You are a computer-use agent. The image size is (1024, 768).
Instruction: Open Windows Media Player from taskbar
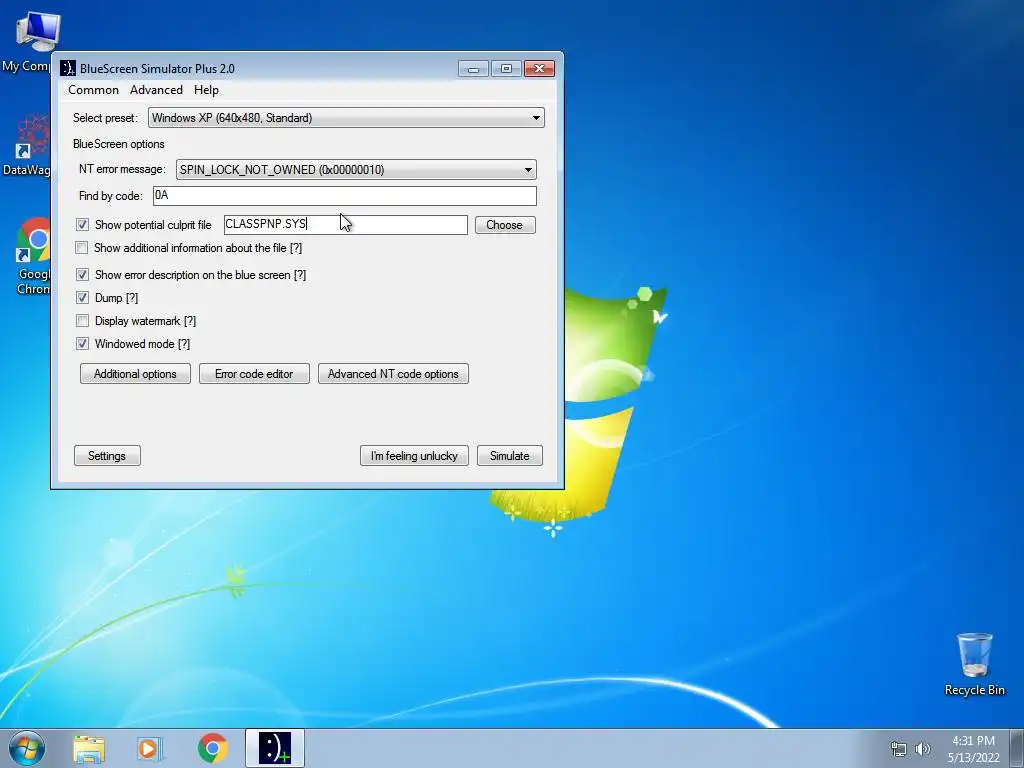[x=150, y=748]
